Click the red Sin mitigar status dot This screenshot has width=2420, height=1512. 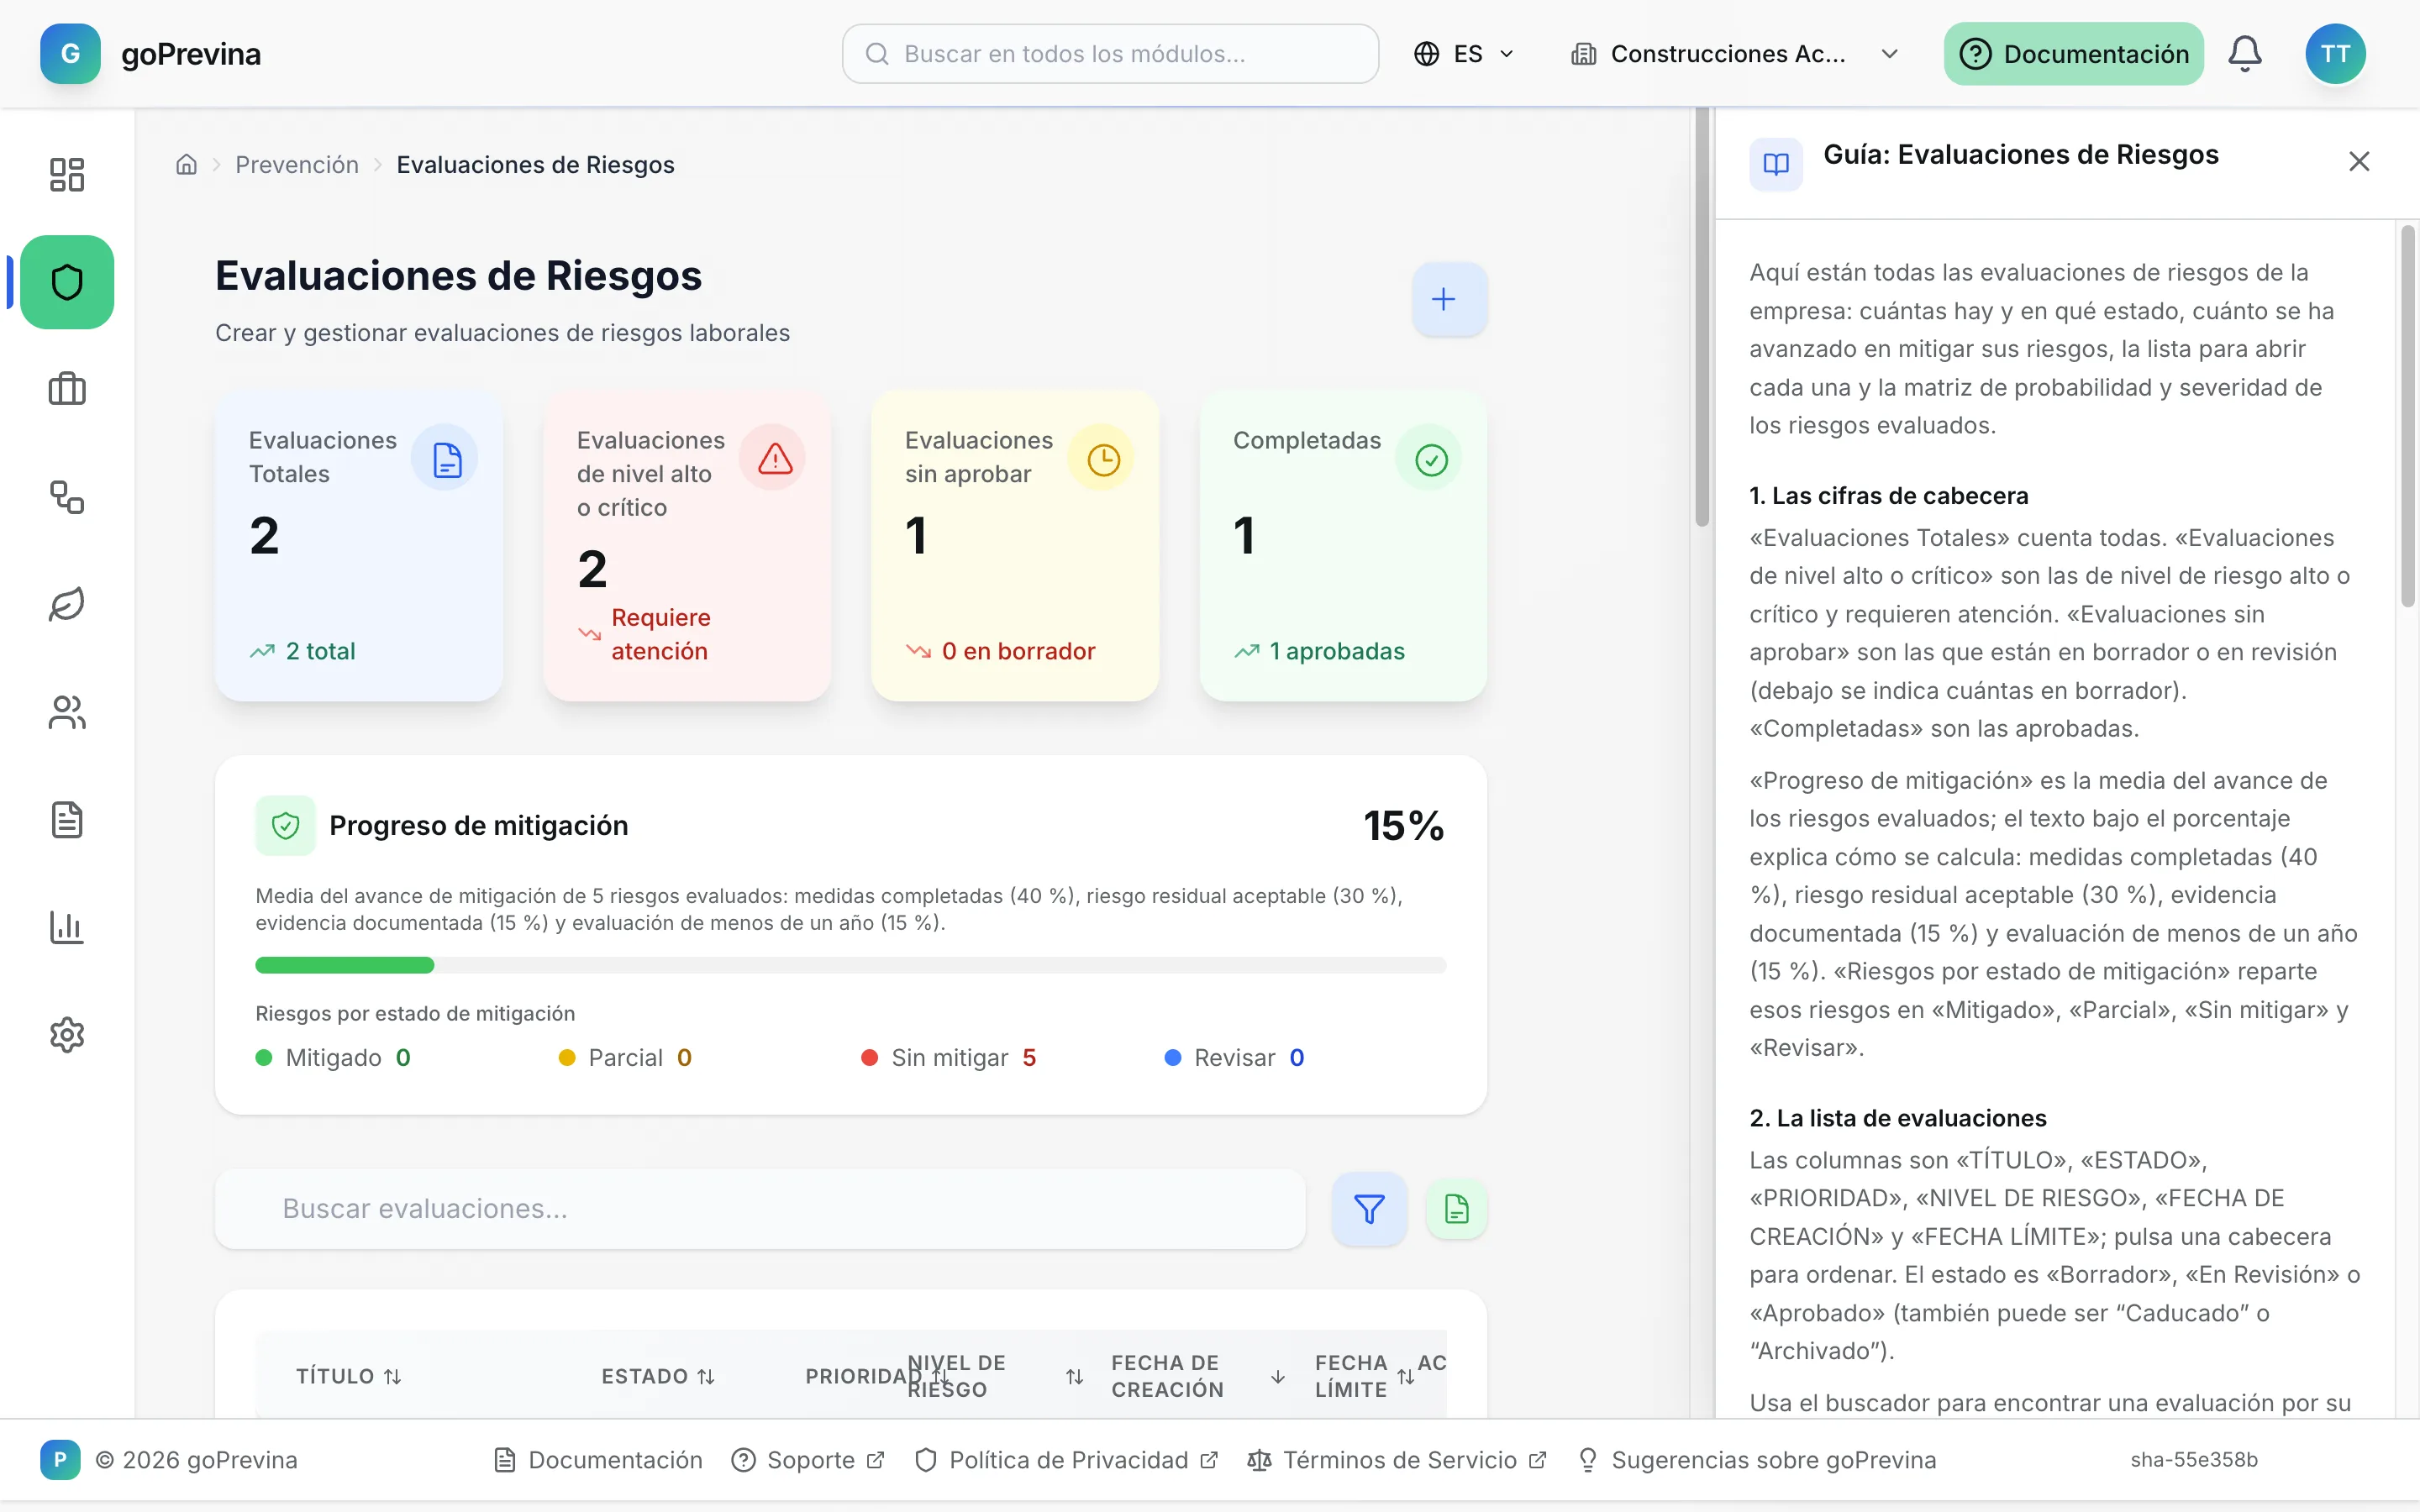[x=870, y=1058]
